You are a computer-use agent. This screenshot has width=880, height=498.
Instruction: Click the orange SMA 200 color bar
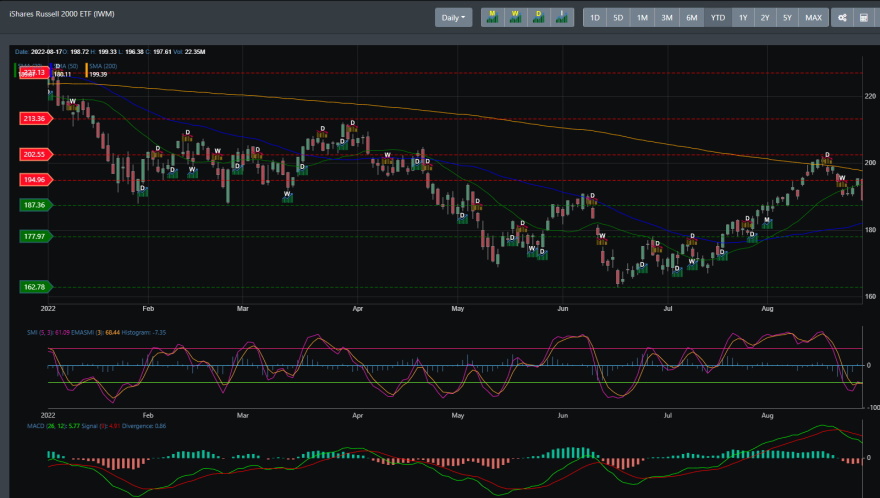pos(86,70)
